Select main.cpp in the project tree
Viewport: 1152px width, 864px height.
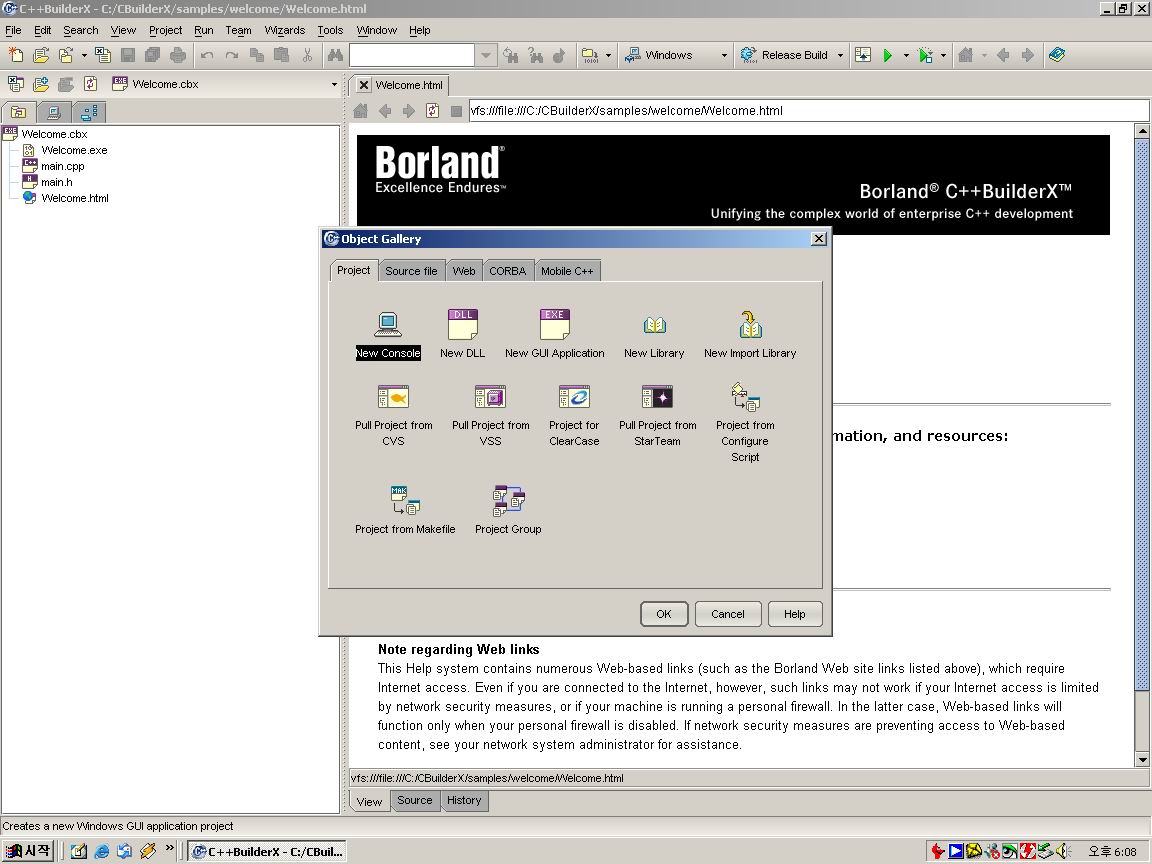(62, 166)
